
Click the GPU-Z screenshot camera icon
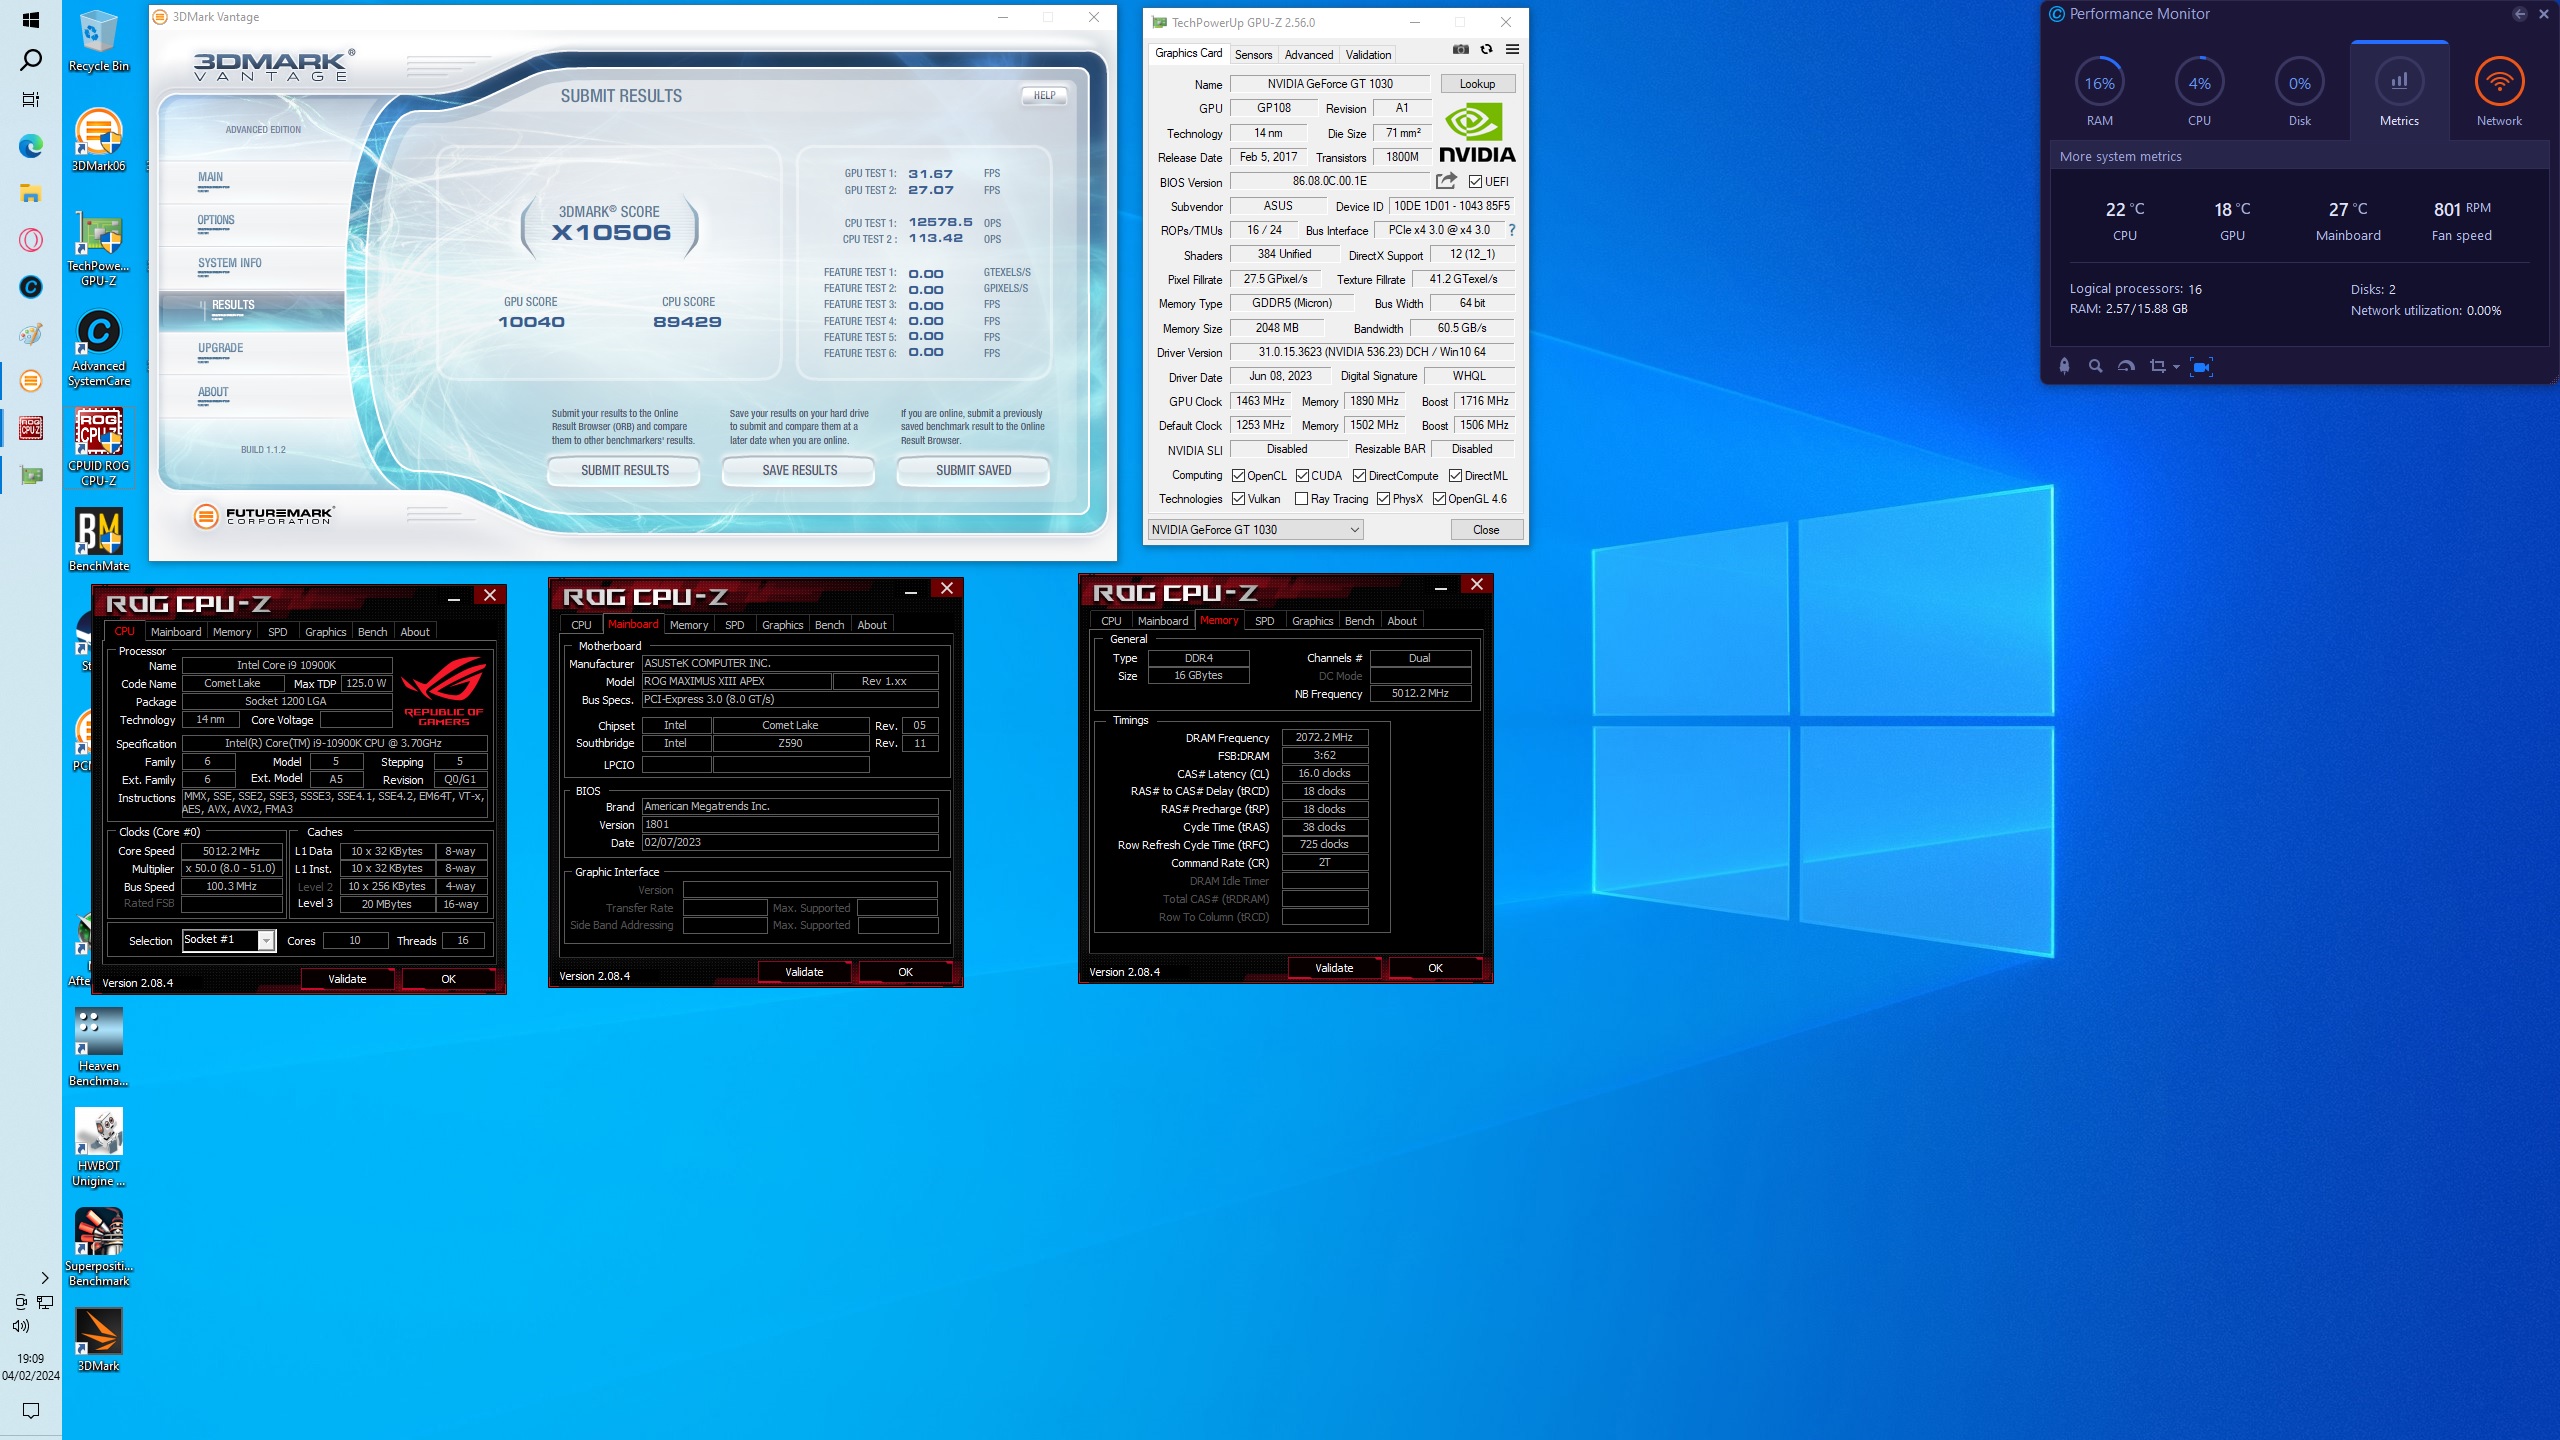(1460, 50)
